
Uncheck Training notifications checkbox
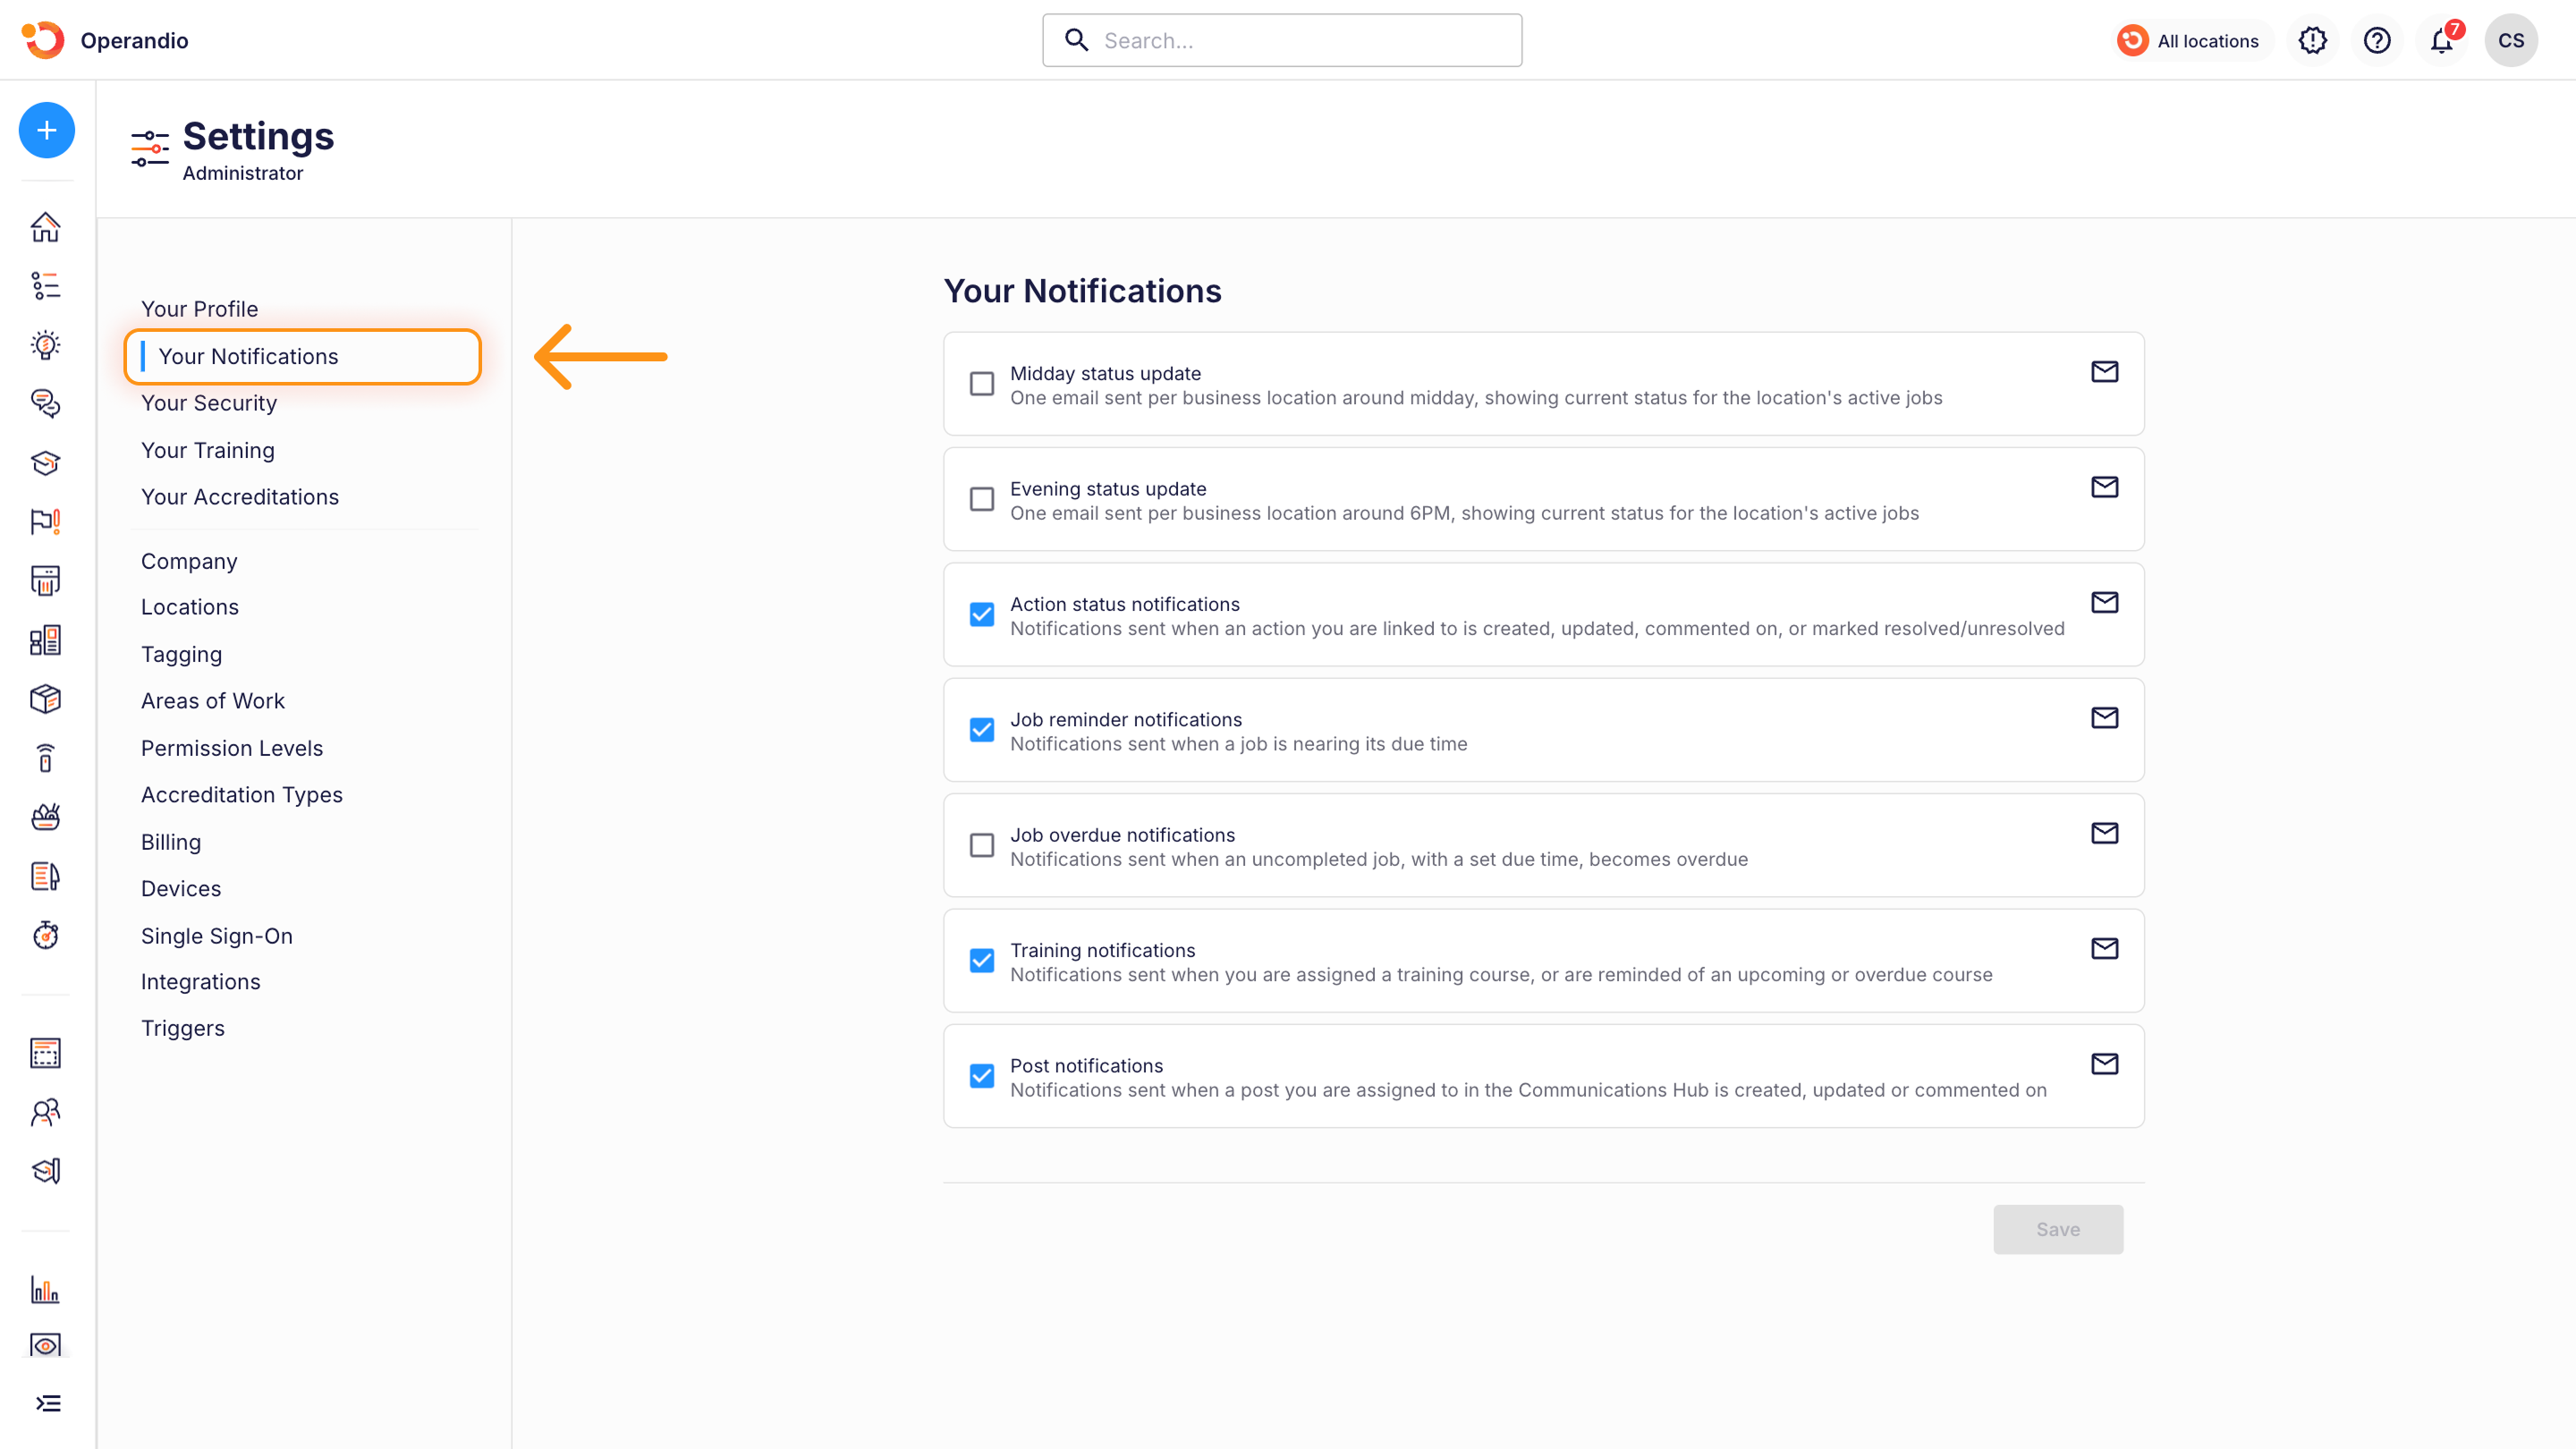(982, 961)
